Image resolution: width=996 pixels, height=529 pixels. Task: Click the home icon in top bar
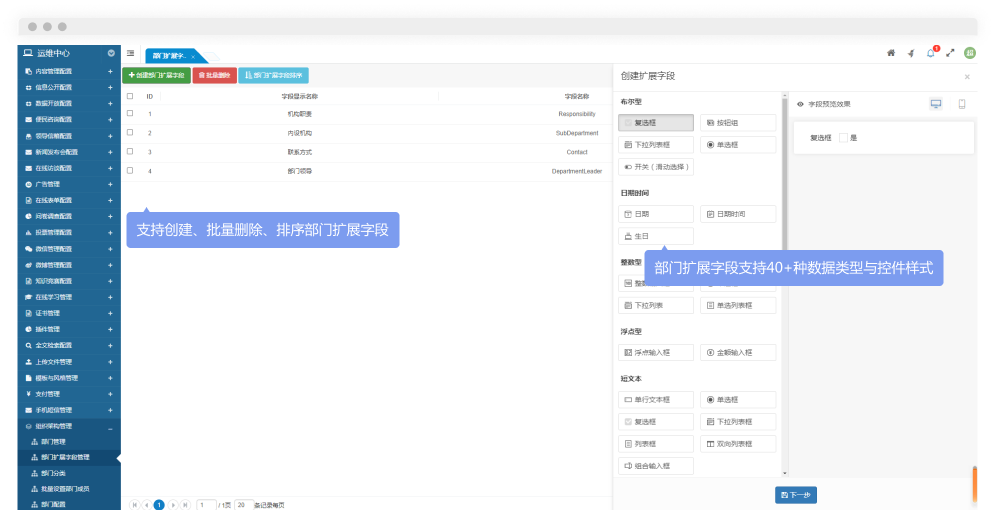[891, 53]
